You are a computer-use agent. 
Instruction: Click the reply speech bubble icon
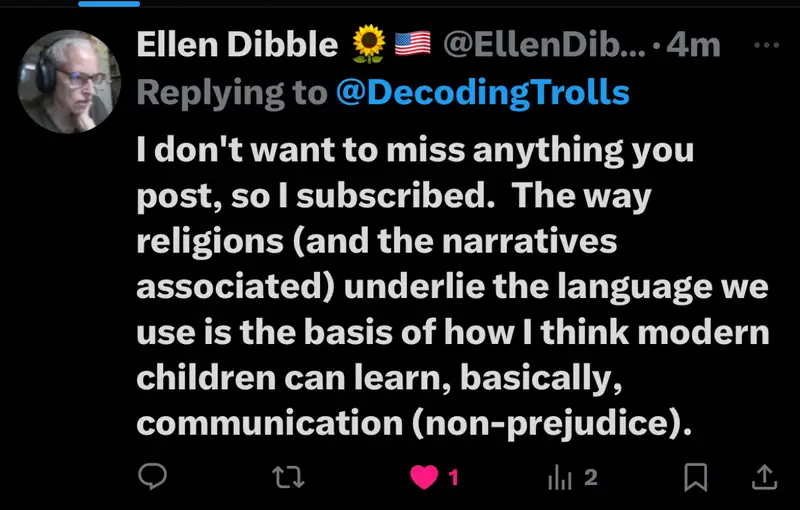152,476
